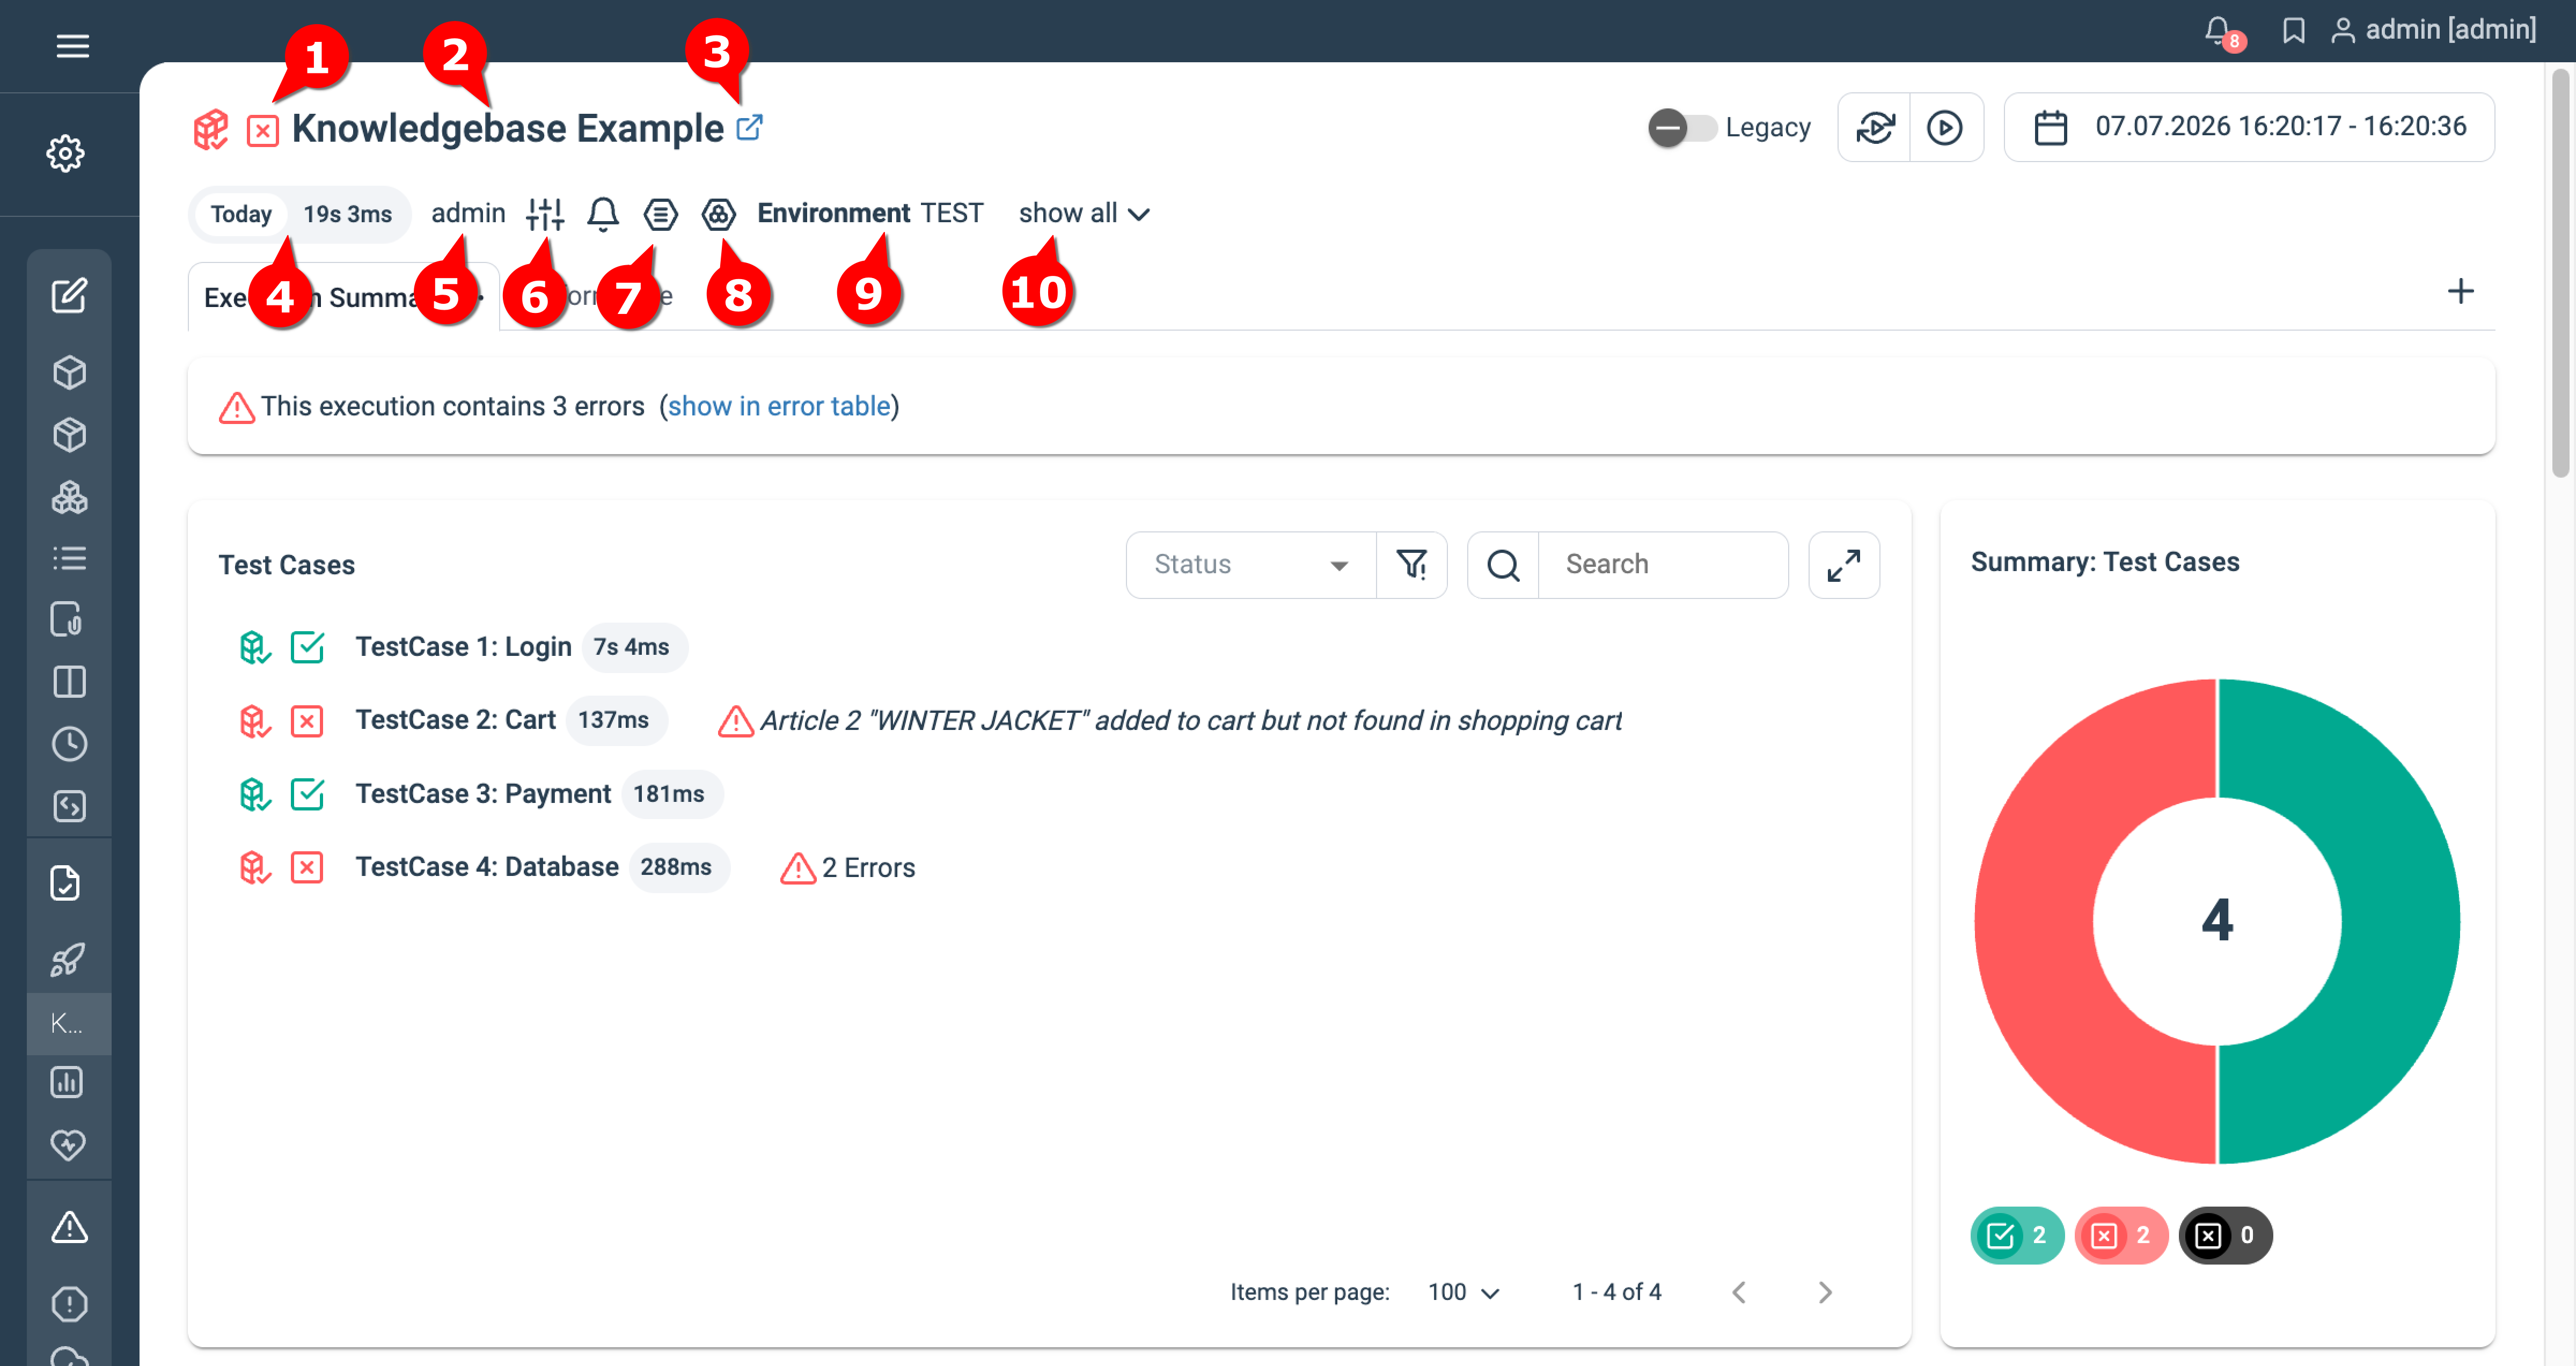Open the exclamation circle sidebar item
This screenshot has height=1366, width=2576.
coord(69,1303)
